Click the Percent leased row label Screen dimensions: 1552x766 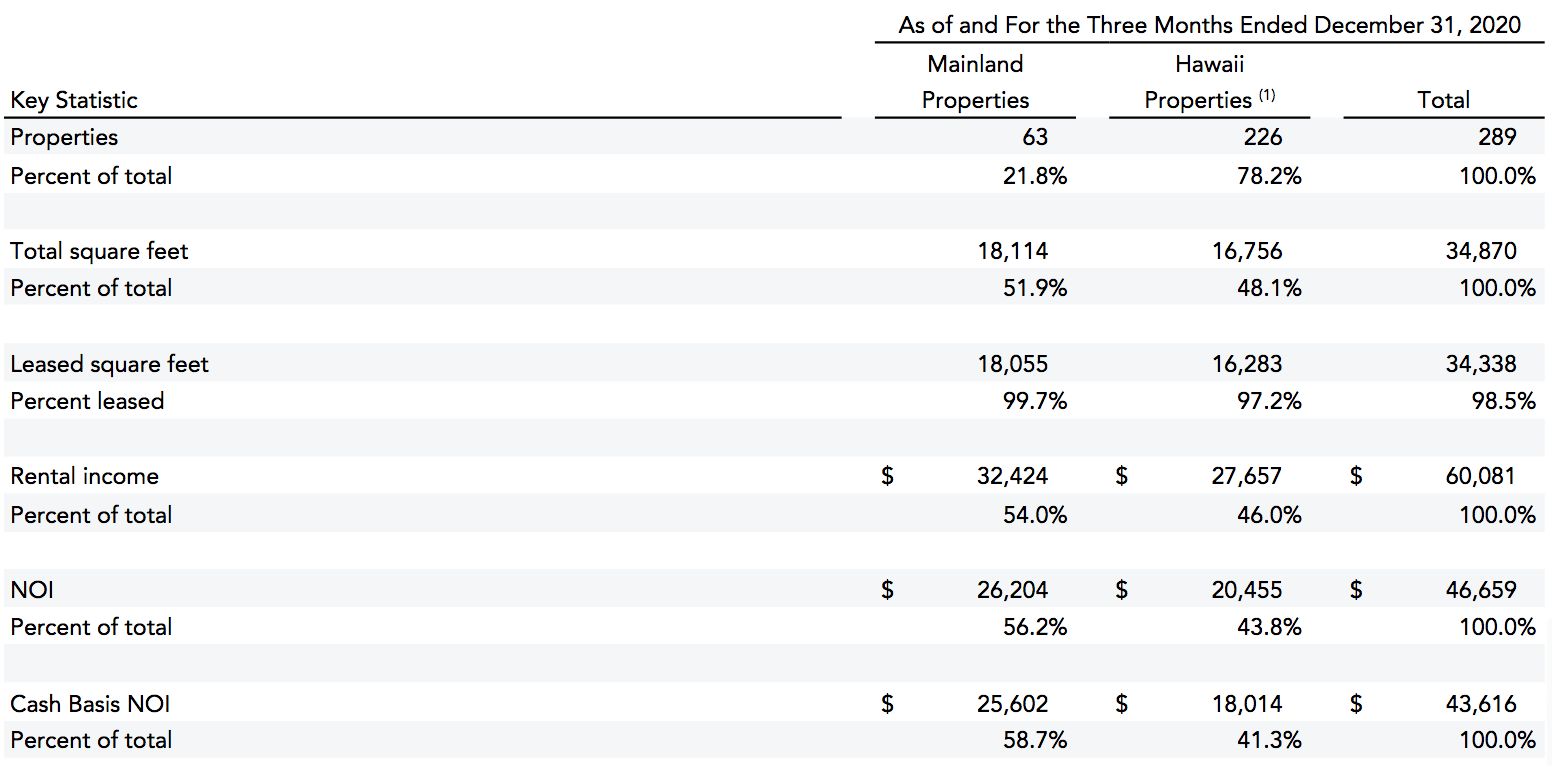pyautogui.click(x=87, y=401)
